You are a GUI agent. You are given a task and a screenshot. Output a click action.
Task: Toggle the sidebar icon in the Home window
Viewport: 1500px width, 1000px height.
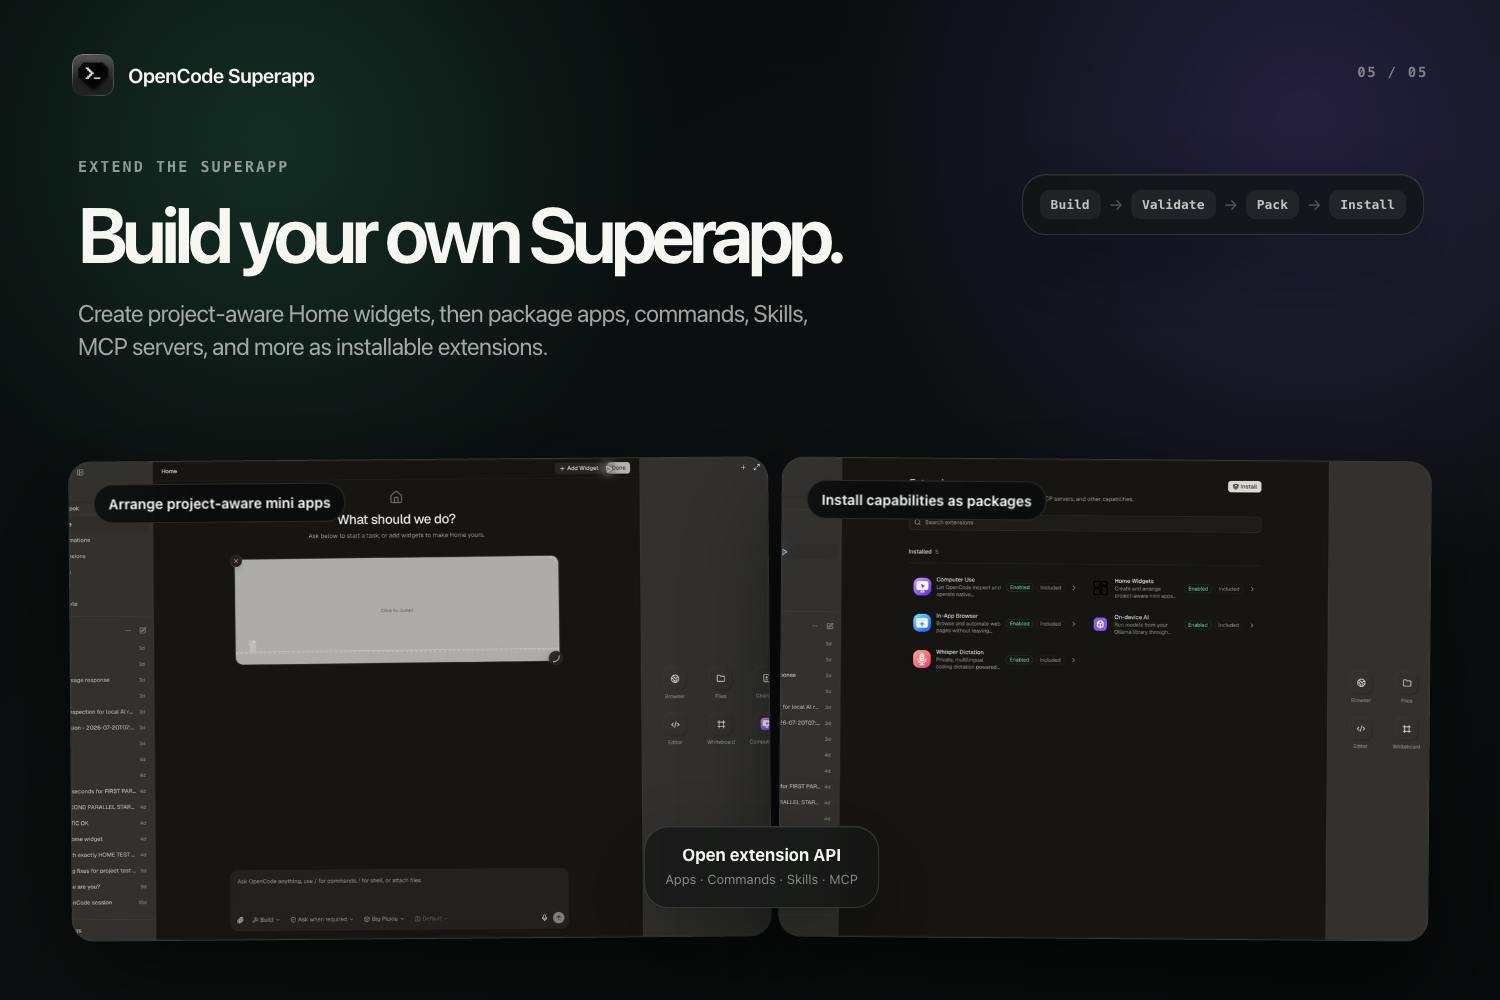[x=80, y=473]
